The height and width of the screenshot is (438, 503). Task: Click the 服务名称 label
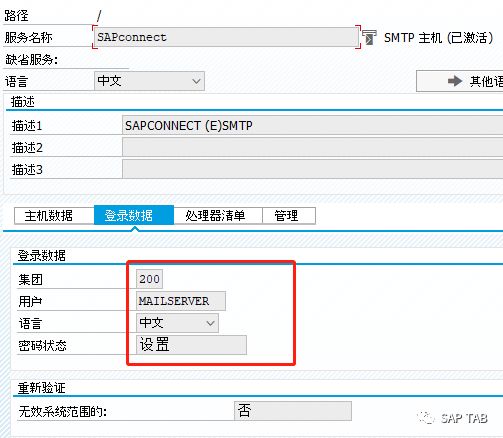(28, 37)
